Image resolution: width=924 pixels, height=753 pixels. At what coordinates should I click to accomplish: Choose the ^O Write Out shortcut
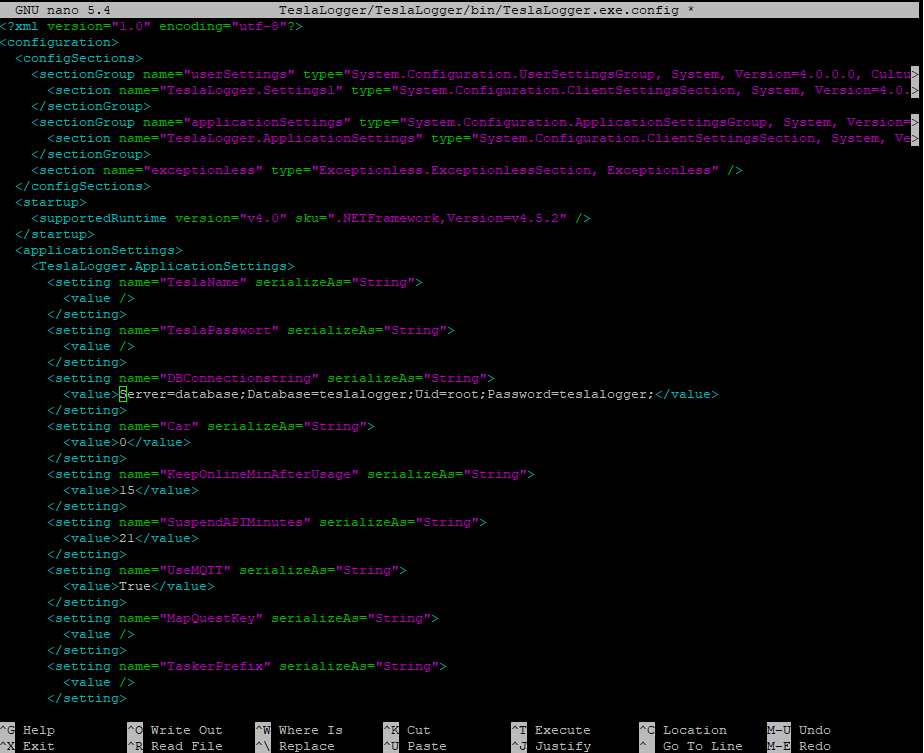[175, 730]
